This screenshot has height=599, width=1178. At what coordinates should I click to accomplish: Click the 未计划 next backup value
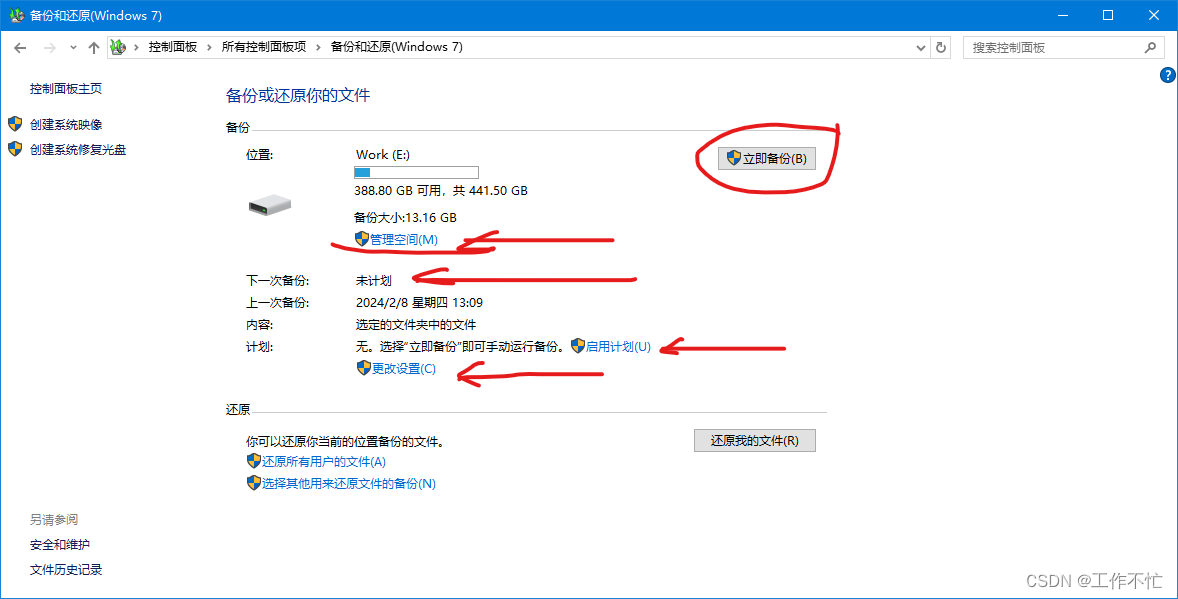[x=373, y=281]
